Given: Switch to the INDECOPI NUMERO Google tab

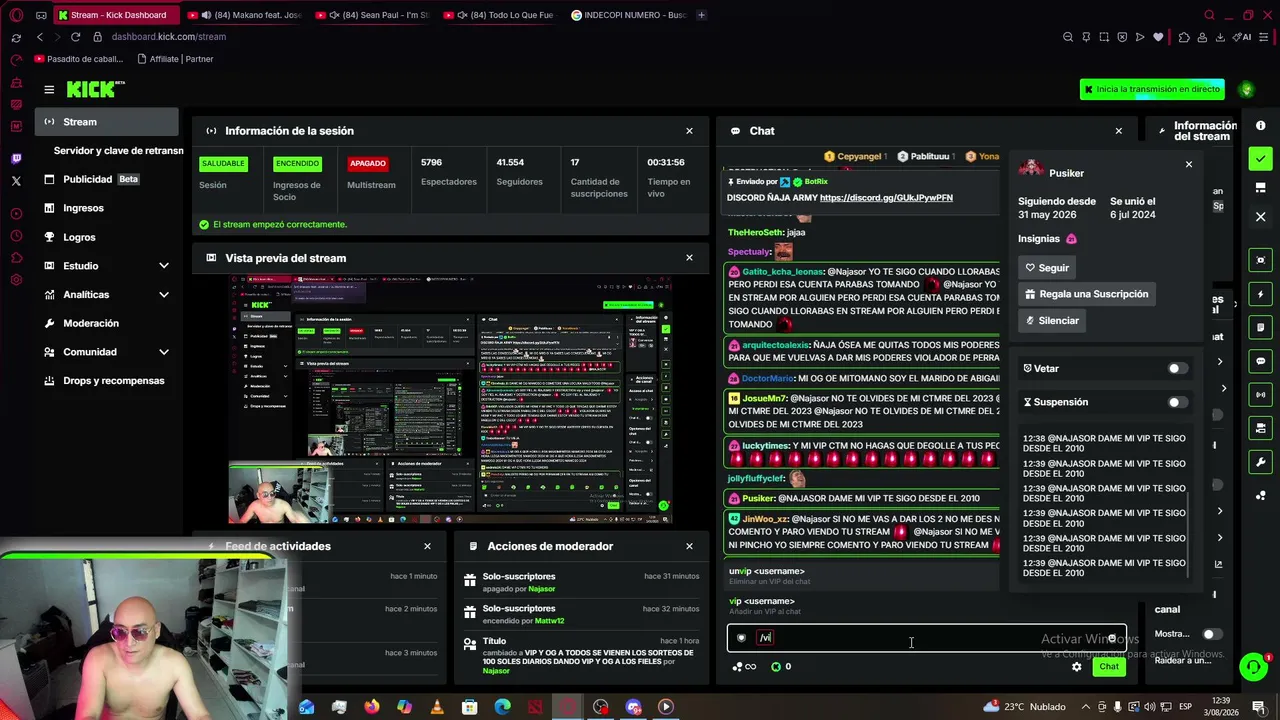Looking at the screenshot, I should (x=628, y=15).
